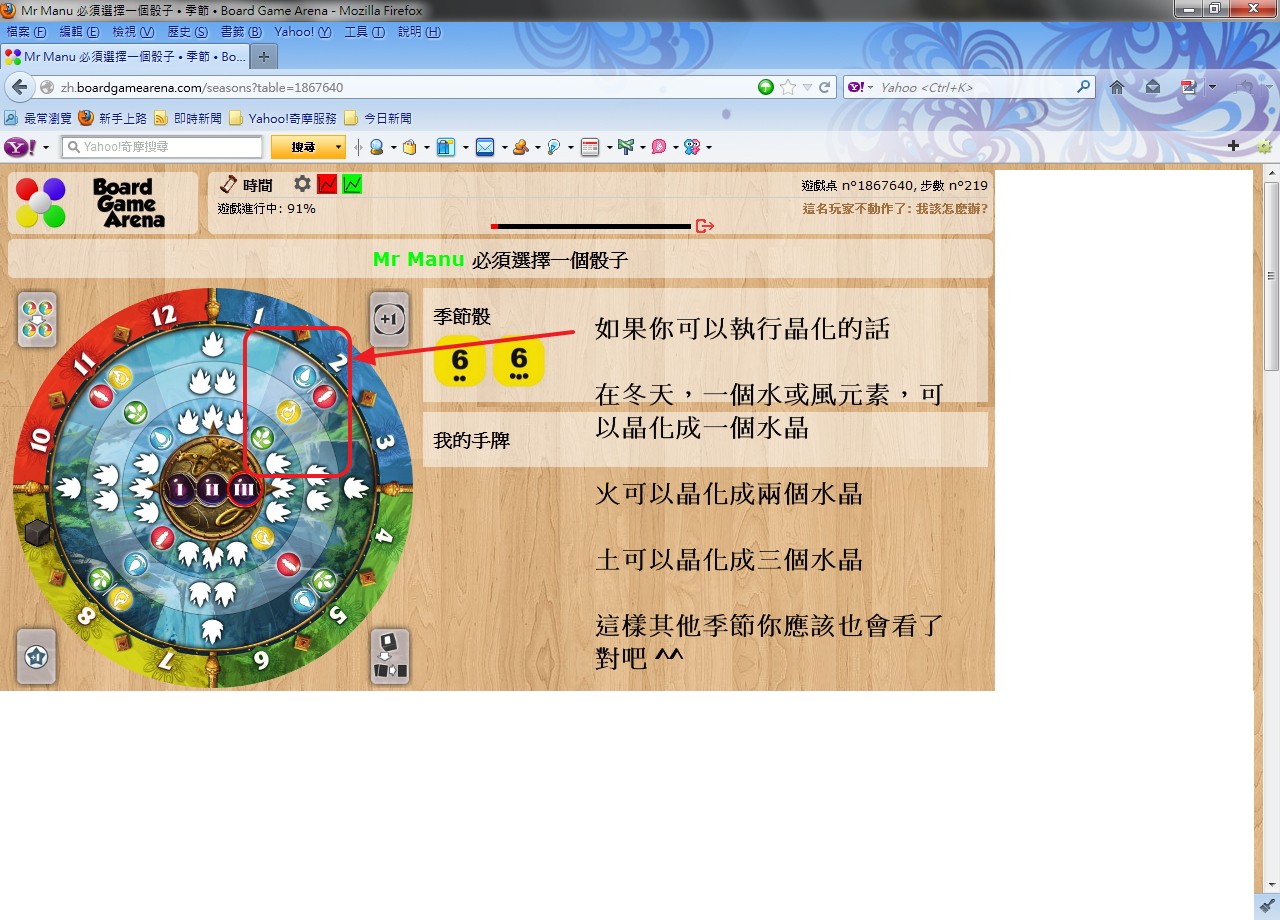Reload the page with refresh icon
Viewport: 1280px width, 920px height.
tap(825, 87)
